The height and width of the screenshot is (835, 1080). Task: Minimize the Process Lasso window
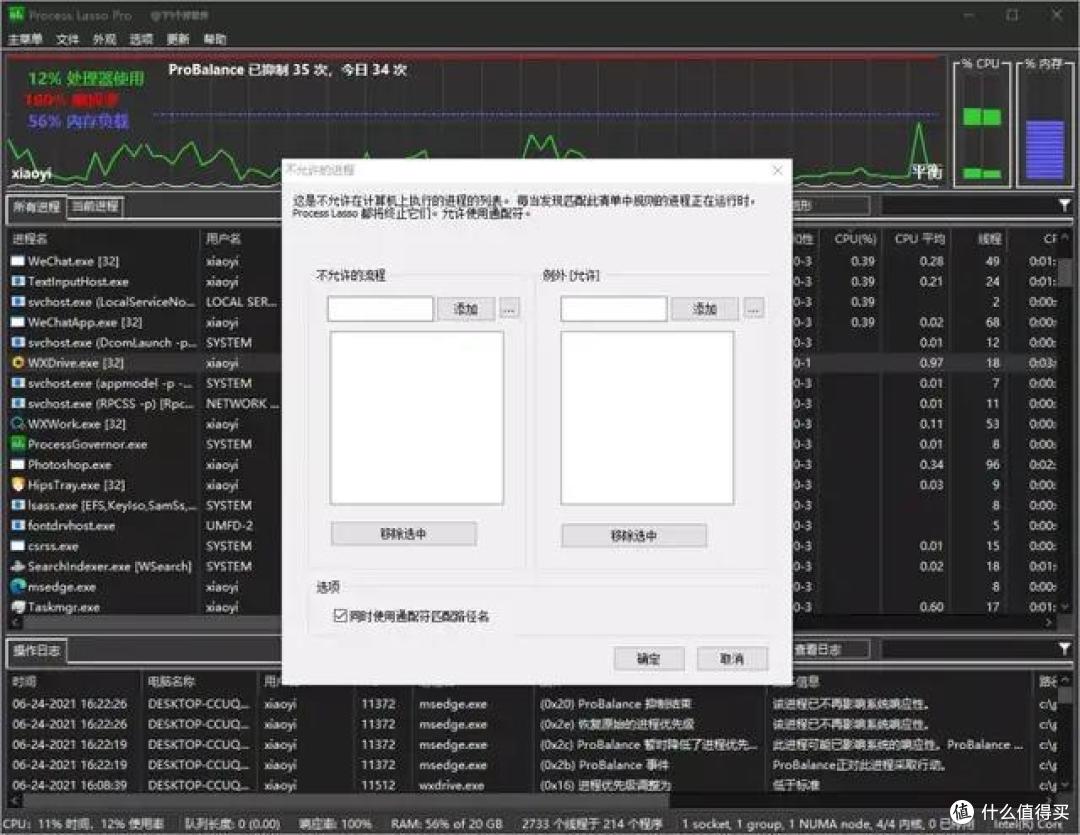(x=969, y=14)
